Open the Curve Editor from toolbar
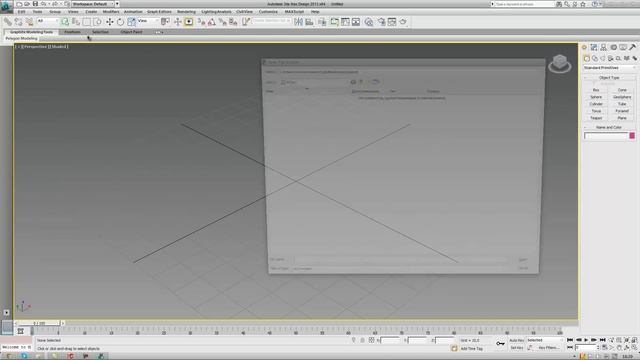640x360 pixels. coord(345,22)
